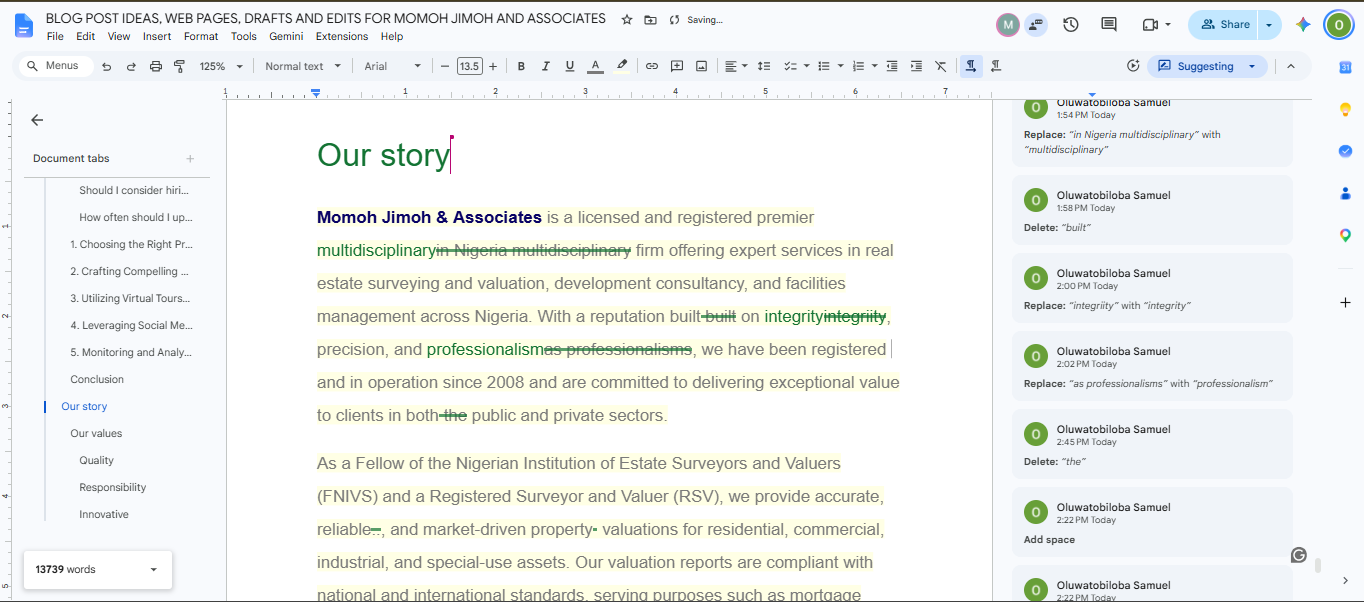Click the Grammarly icon near the comments
This screenshot has width=1364, height=602.
pos(1299,555)
